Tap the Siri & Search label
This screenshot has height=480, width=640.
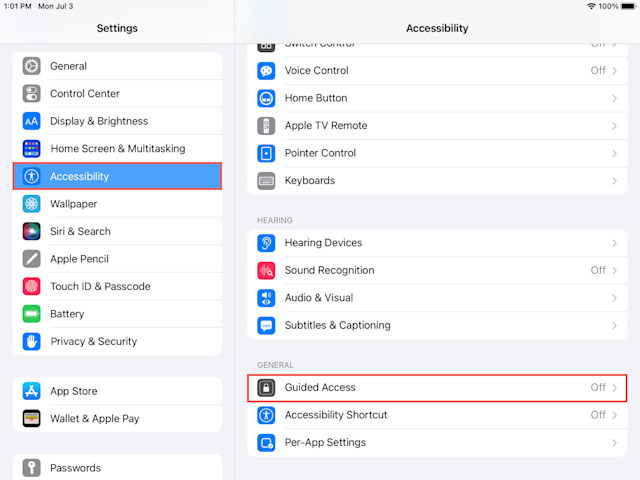point(80,231)
